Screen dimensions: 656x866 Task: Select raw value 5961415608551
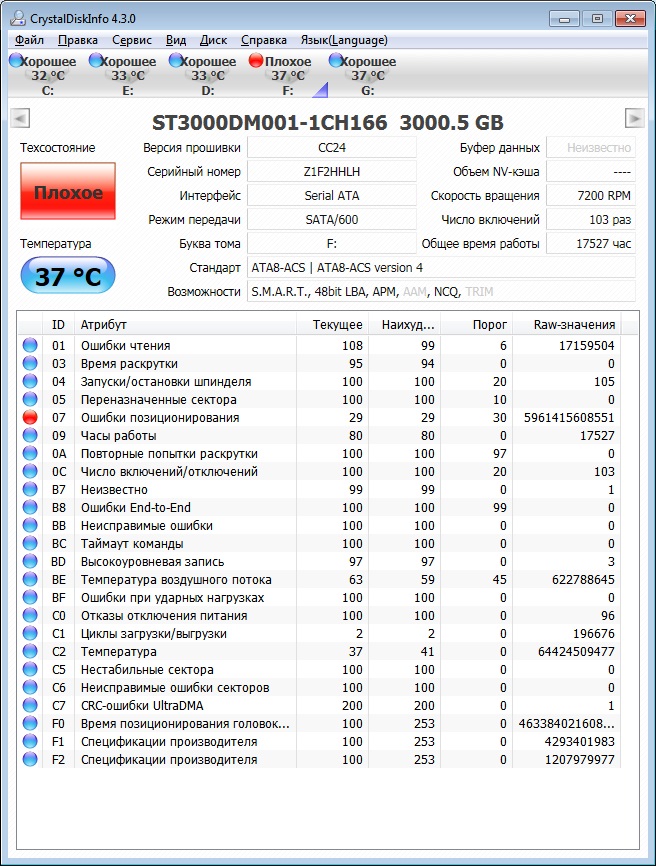(569, 418)
